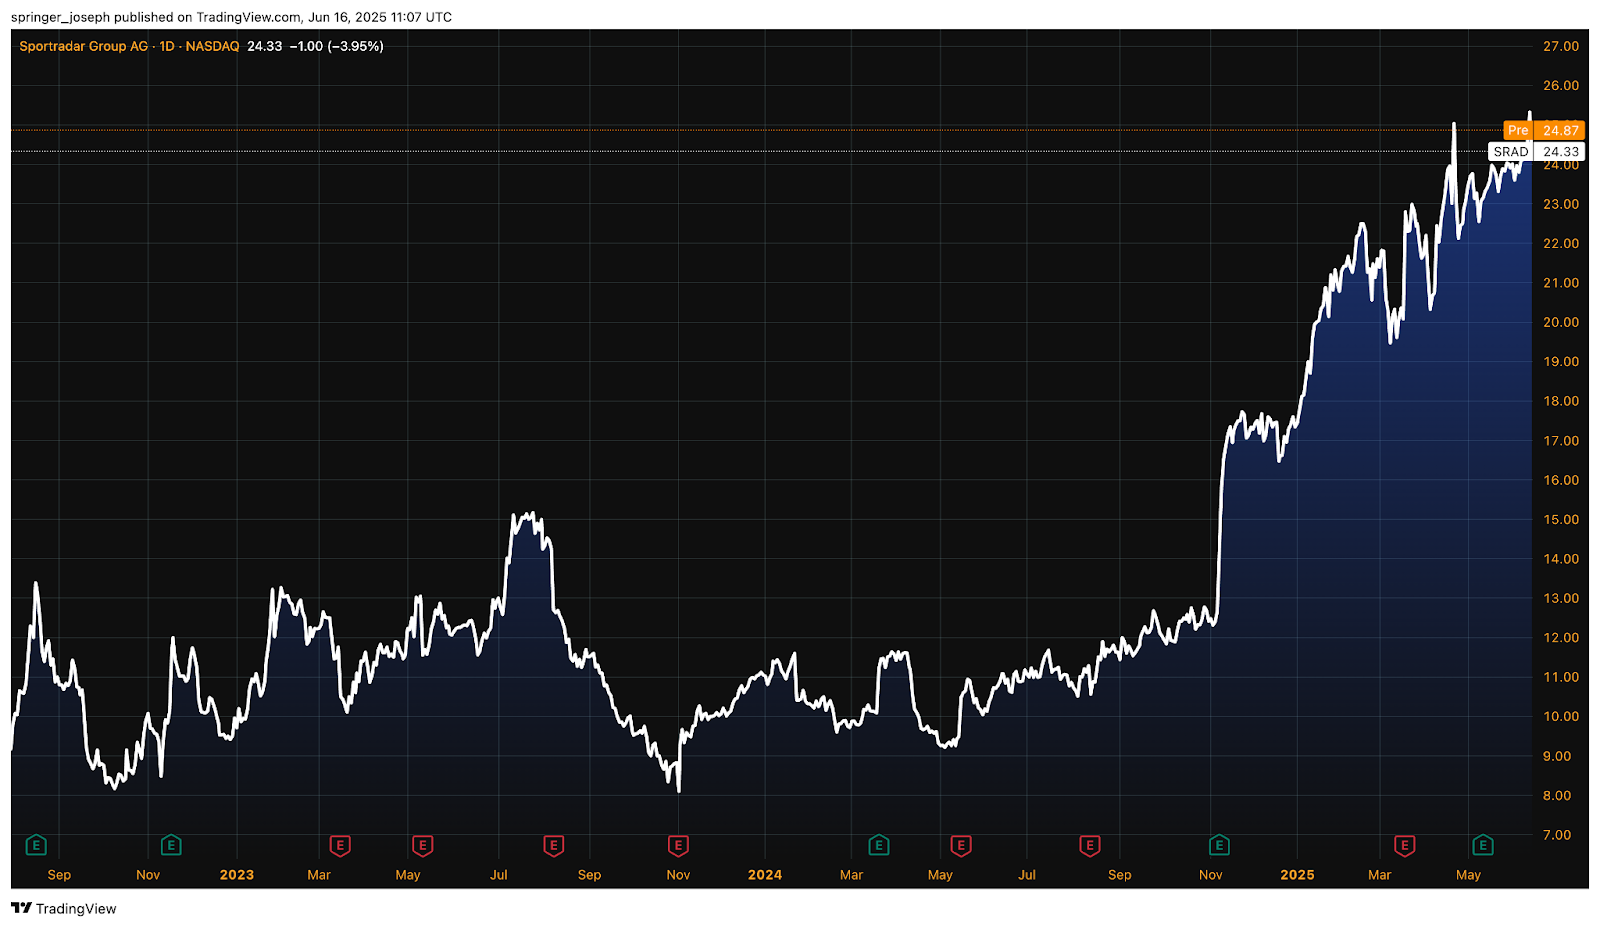
Task: Click the white SRAD 24.33 price tag
Action: 1537,152
